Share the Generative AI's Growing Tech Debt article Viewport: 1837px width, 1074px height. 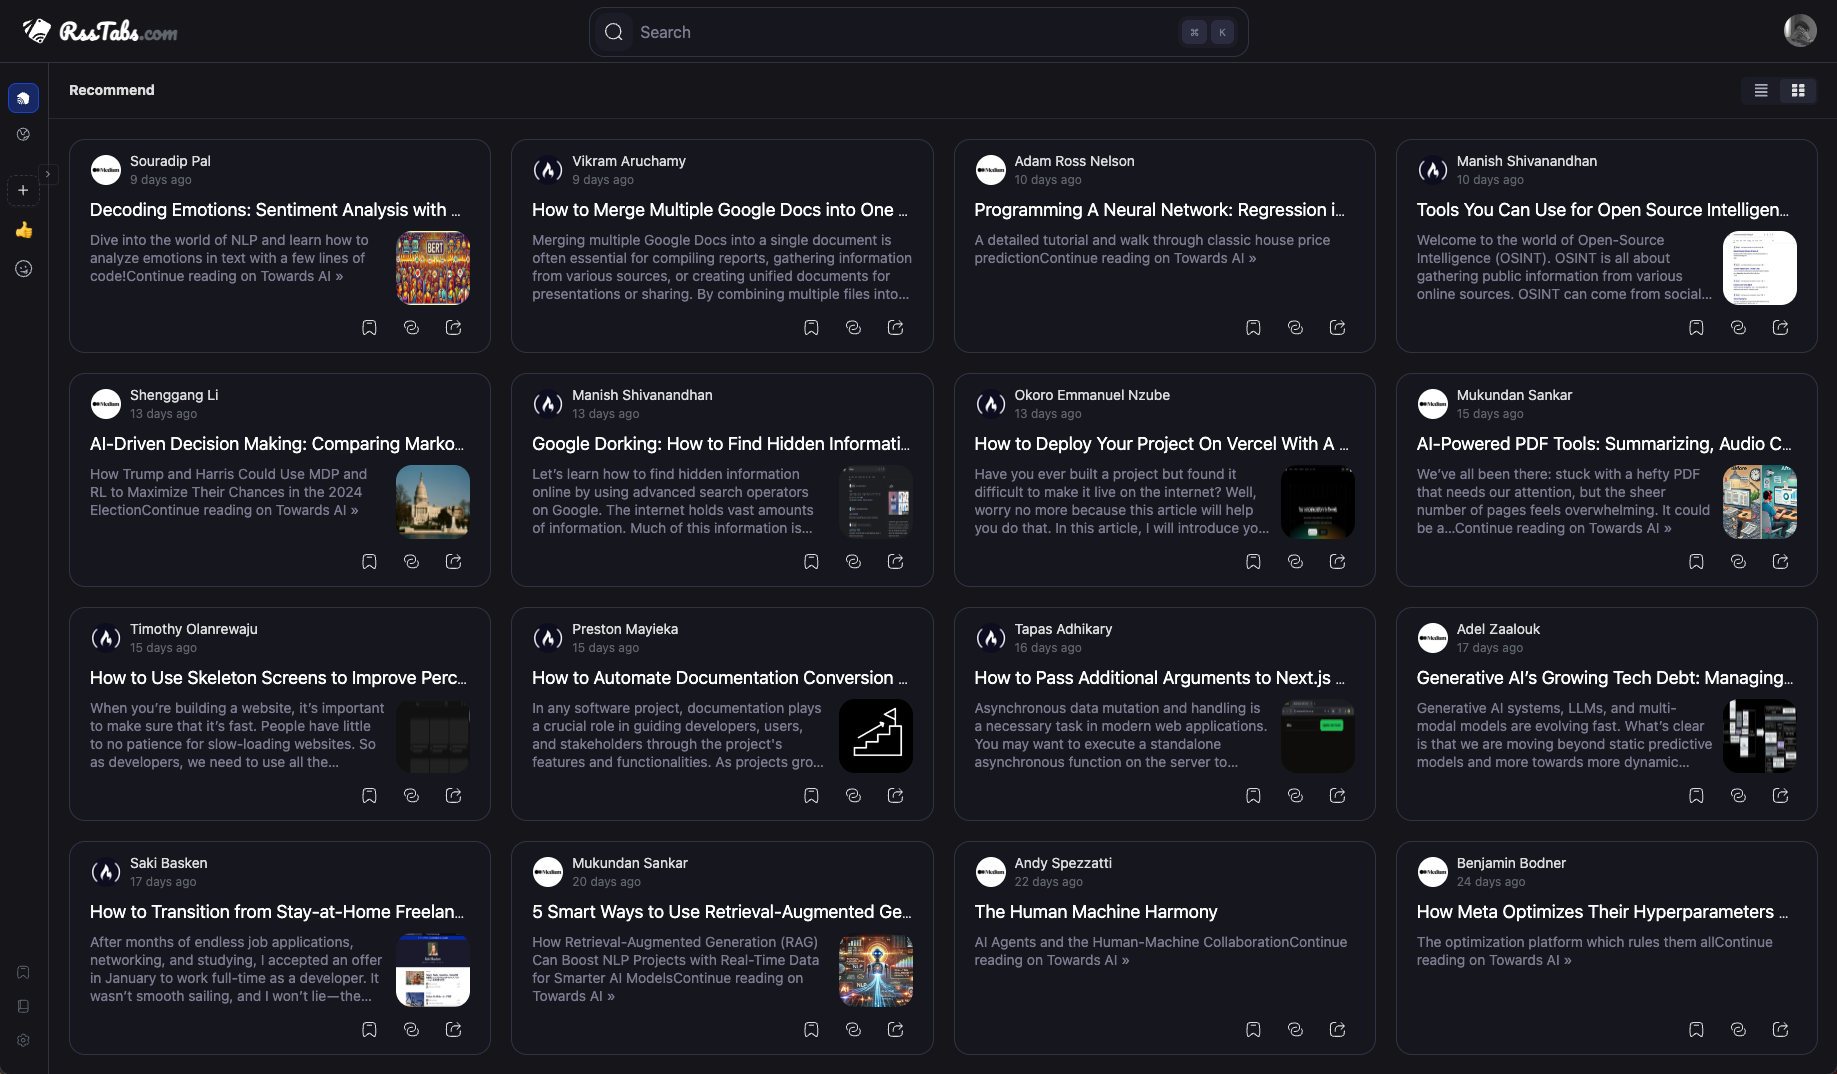(x=1780, y=796)
